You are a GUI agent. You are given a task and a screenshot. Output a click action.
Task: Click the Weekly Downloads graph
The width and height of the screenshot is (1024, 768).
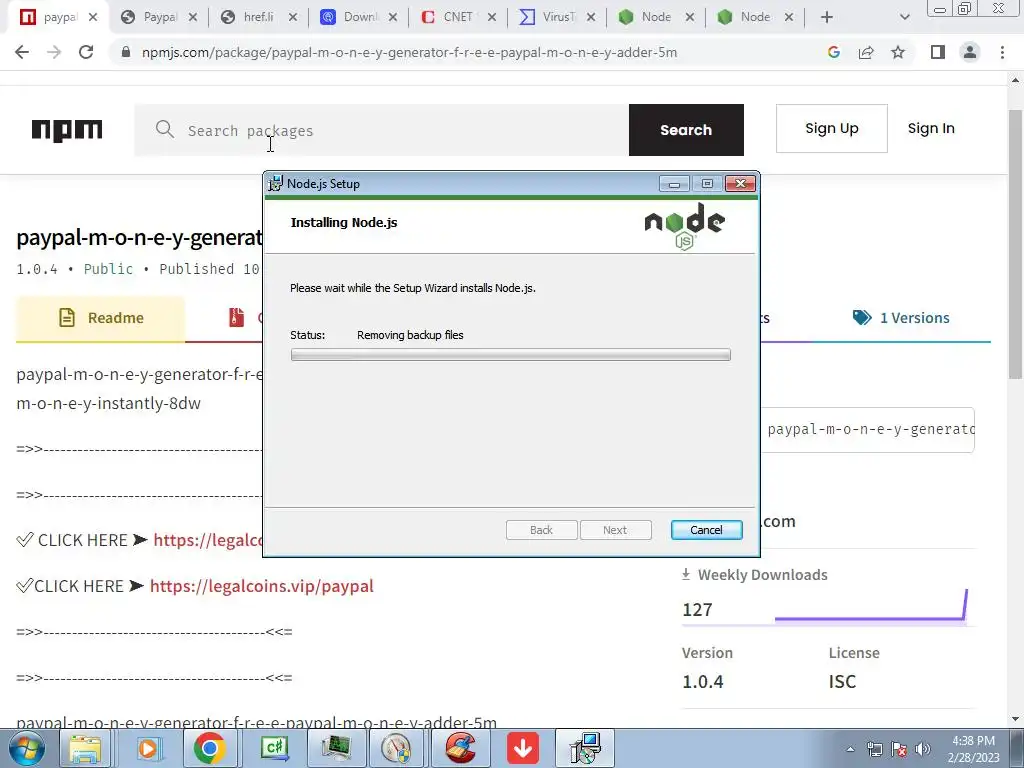[x=871, y=605]
